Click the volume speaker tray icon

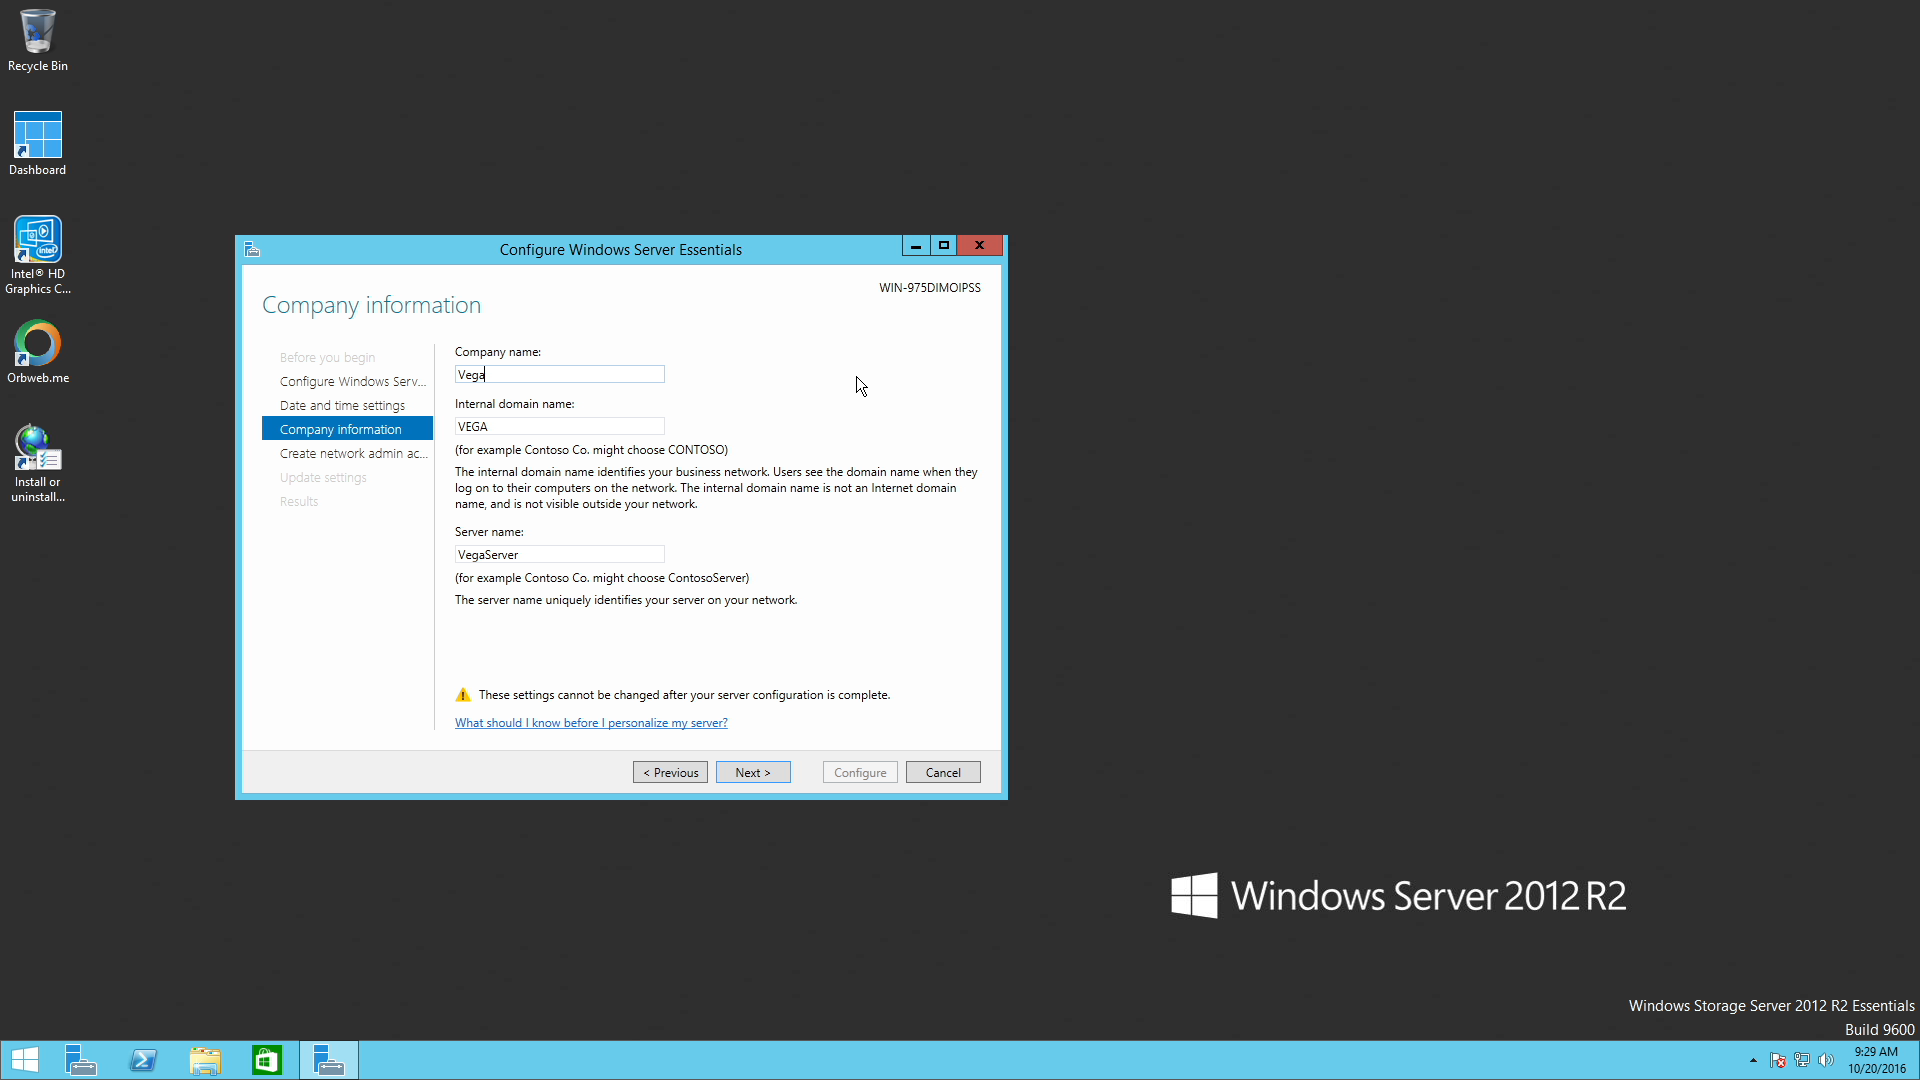[1826, 1060]
